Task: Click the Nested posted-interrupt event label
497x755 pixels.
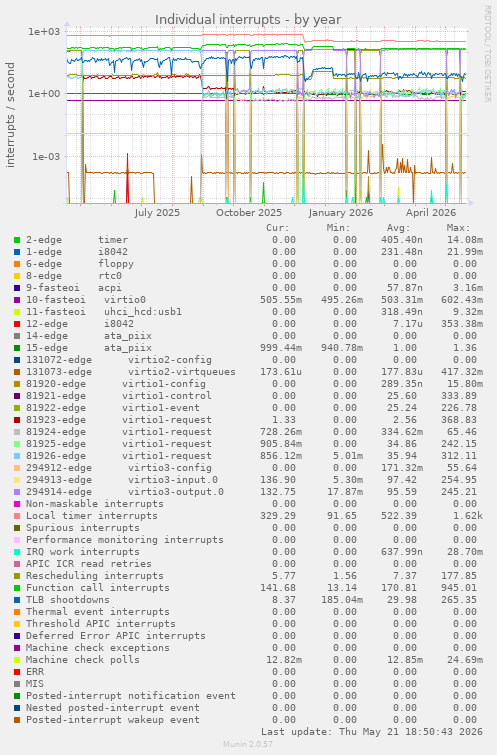Action: [113, 708]
